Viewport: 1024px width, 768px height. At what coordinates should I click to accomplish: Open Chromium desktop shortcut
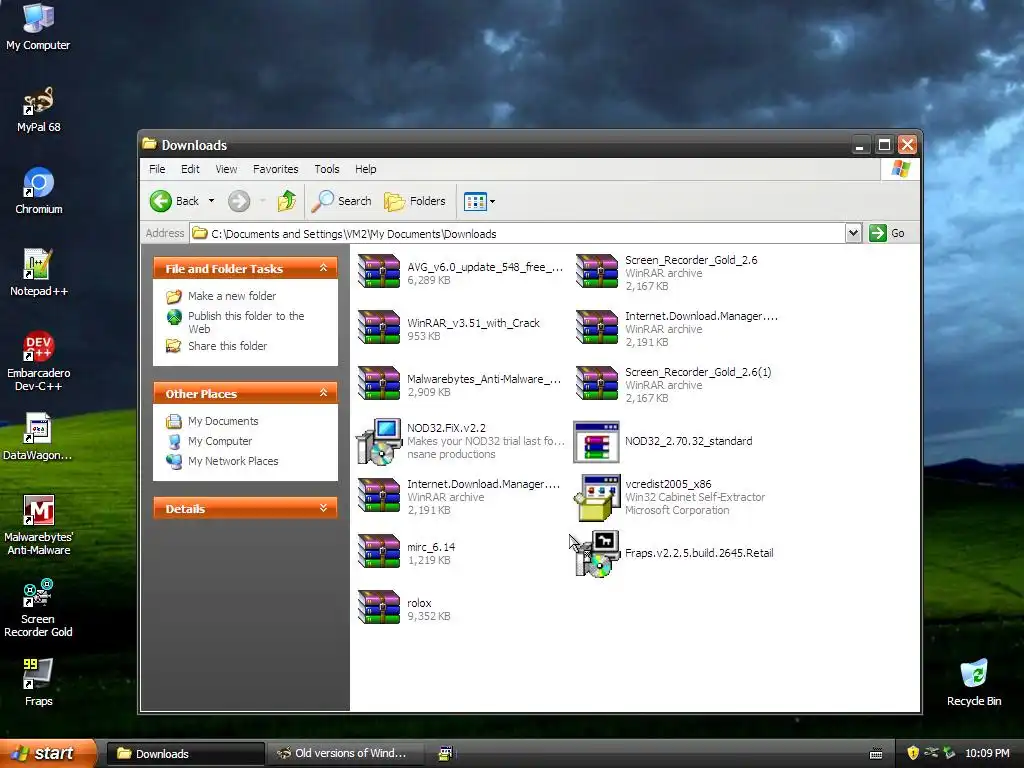[38, 191]
